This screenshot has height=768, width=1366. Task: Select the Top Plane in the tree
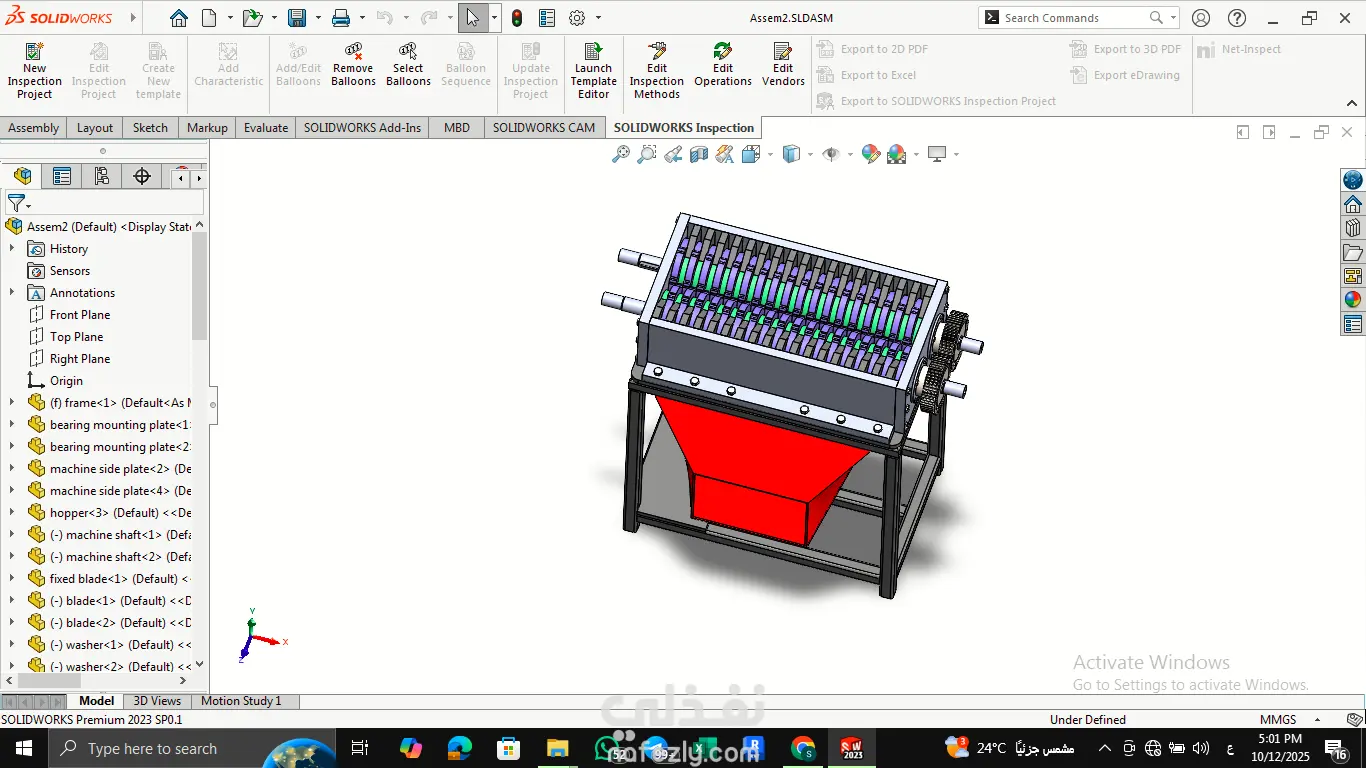[76, 337]
